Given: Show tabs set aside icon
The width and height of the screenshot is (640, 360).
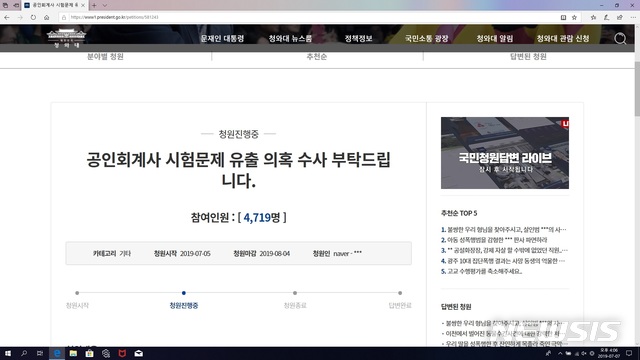Looking at the screenshot, I should point(5,5).
